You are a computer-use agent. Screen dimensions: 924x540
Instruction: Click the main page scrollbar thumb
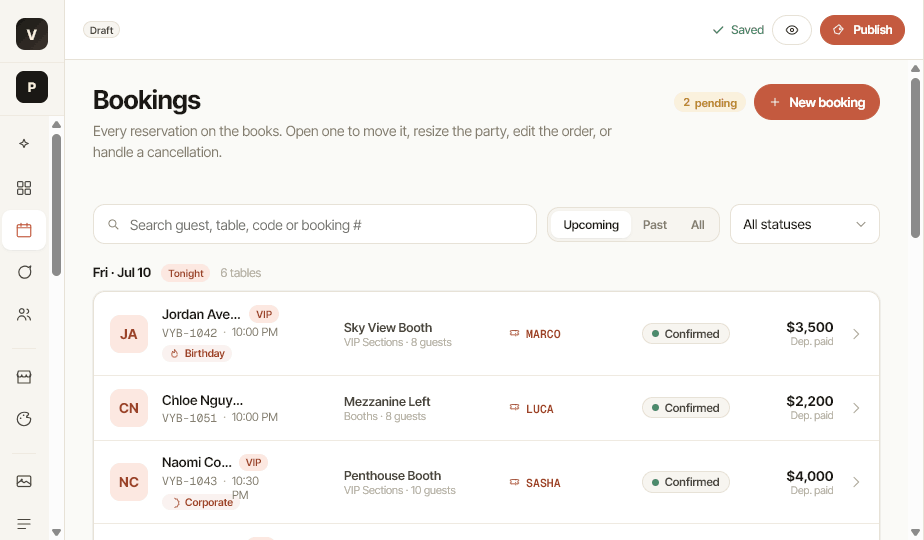pos(915,157)
